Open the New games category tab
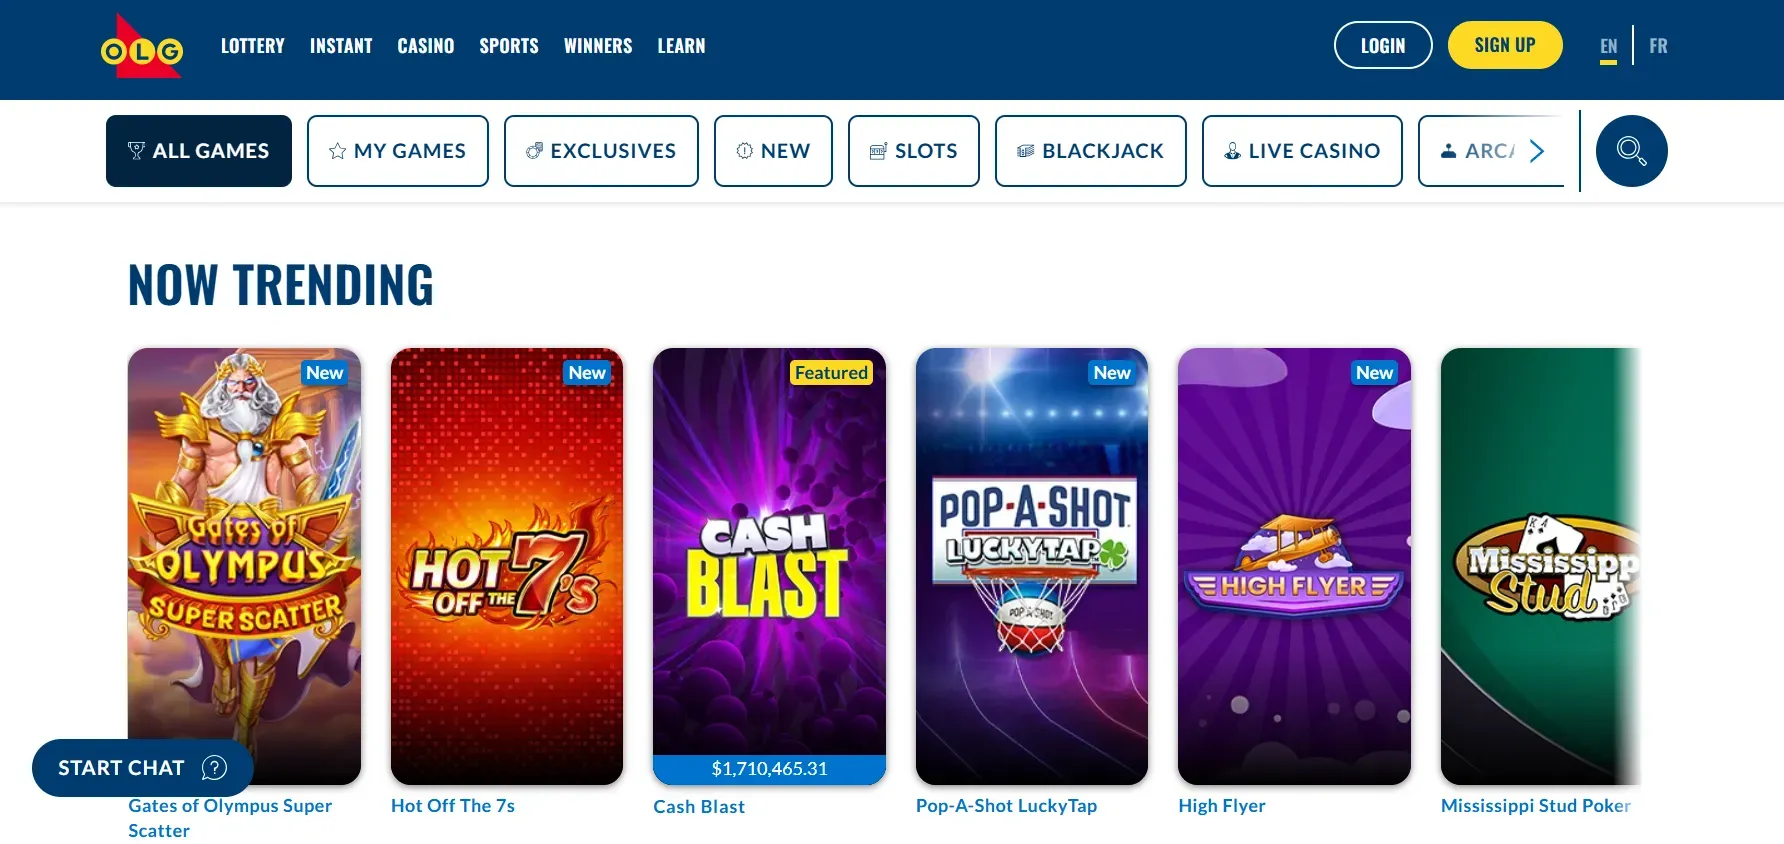Image resolution: width=1784 pixels, height=844 pixels. pyautogui.click(x=773, y=151)
